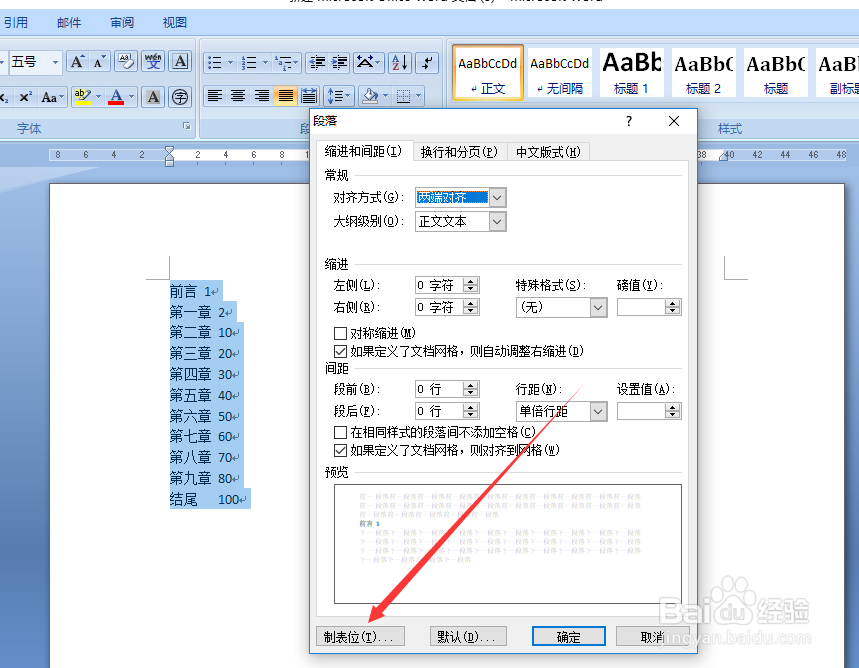The image size is (859, 668).
Task: Uncheck 对齐到网格 document grid option
Action: [x=340, y=450]
